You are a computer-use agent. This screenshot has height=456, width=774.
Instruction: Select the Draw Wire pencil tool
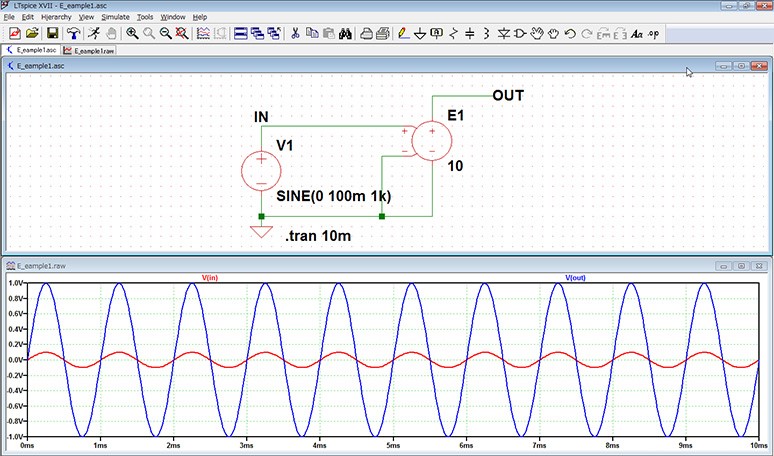402,34
